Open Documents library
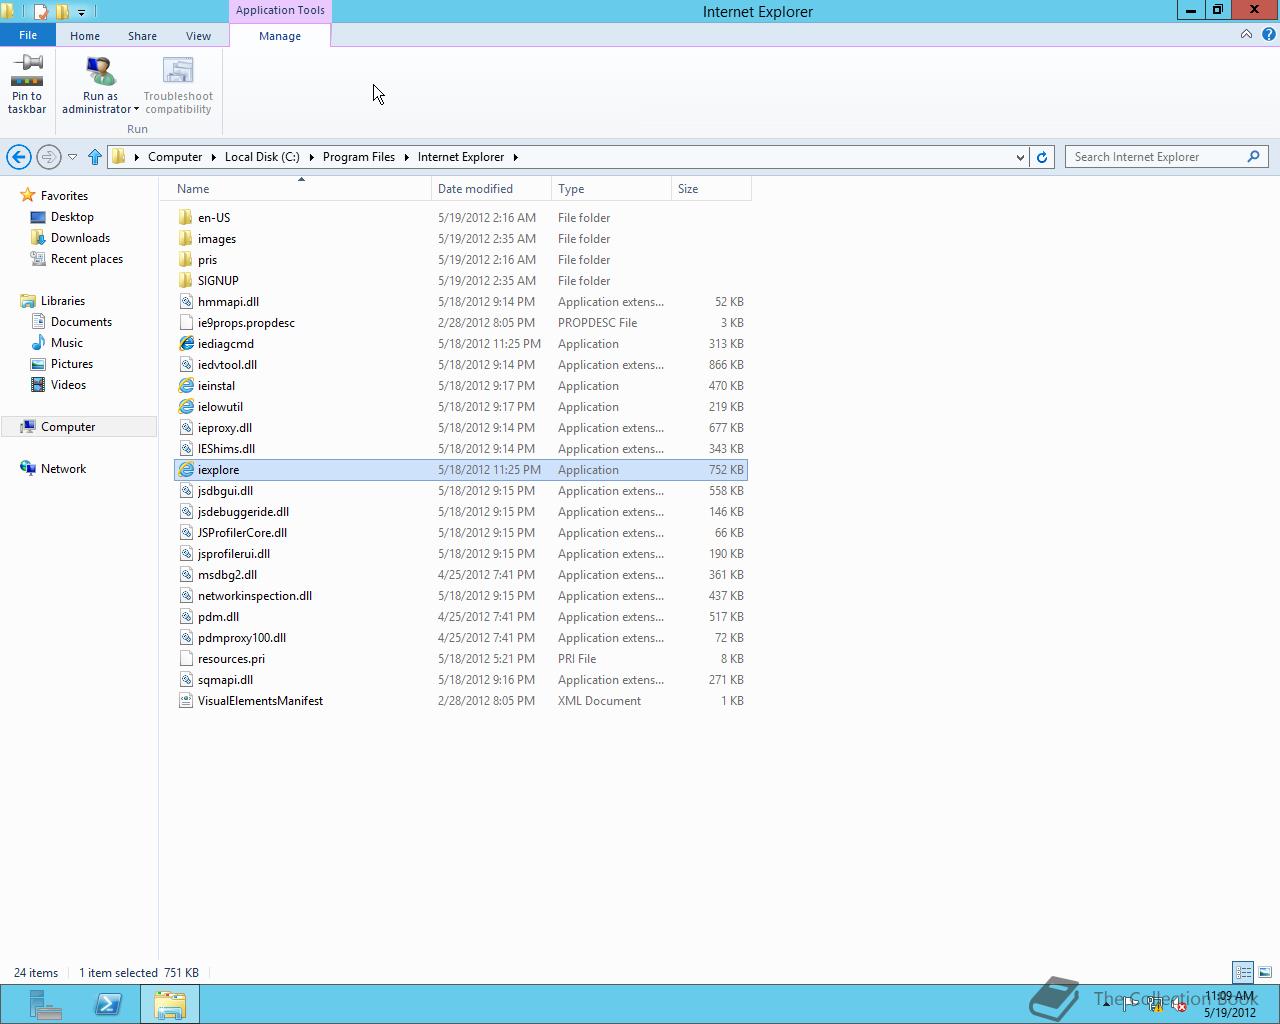The height and width of the screenshot is (1024, 1280). coord(81,322)
